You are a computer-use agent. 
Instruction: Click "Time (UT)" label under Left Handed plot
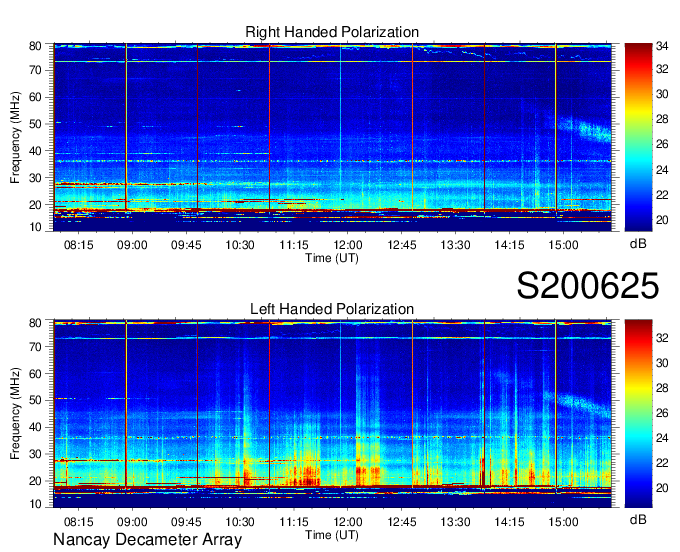332,535
